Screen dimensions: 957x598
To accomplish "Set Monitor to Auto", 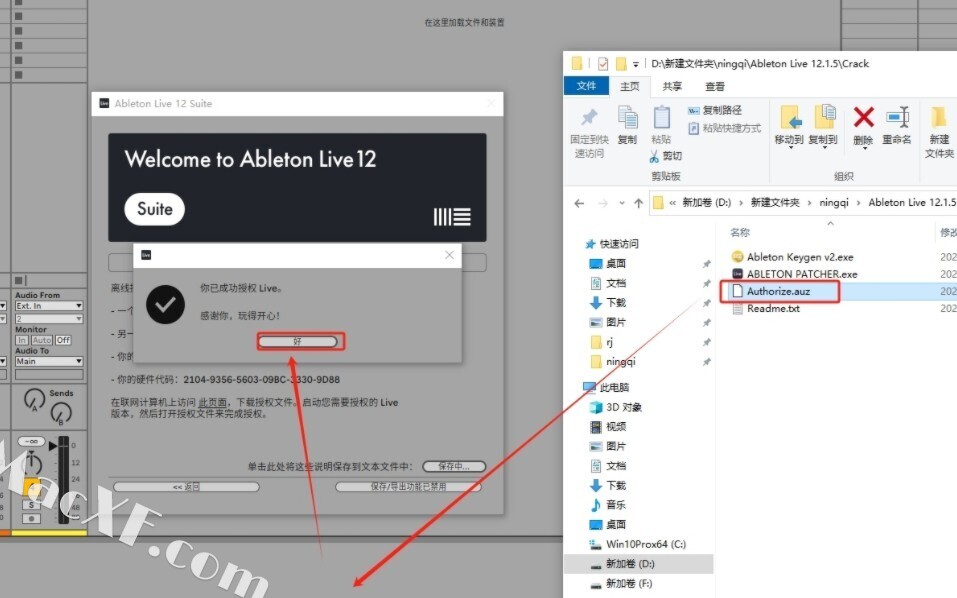I will (x=42, y=340).
